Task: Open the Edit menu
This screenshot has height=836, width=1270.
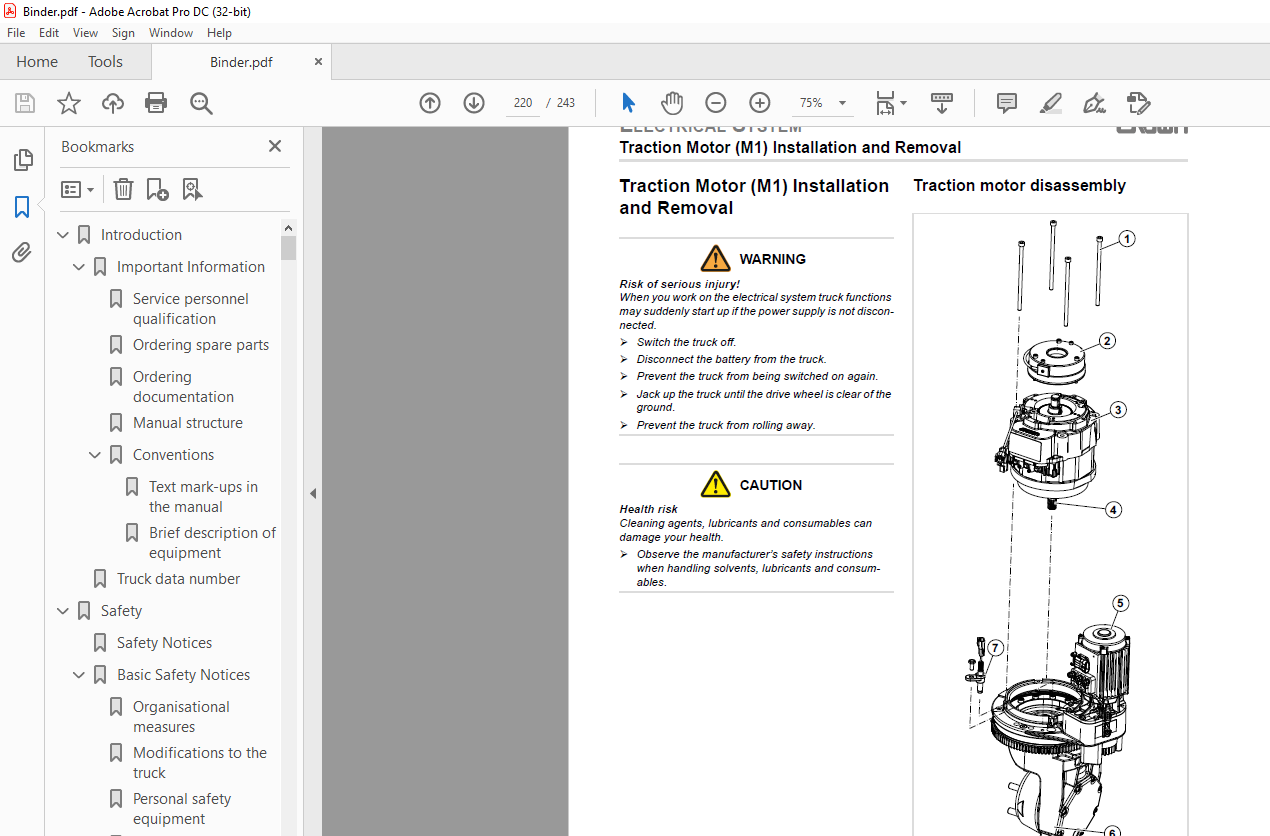Action: click(49, 33)
